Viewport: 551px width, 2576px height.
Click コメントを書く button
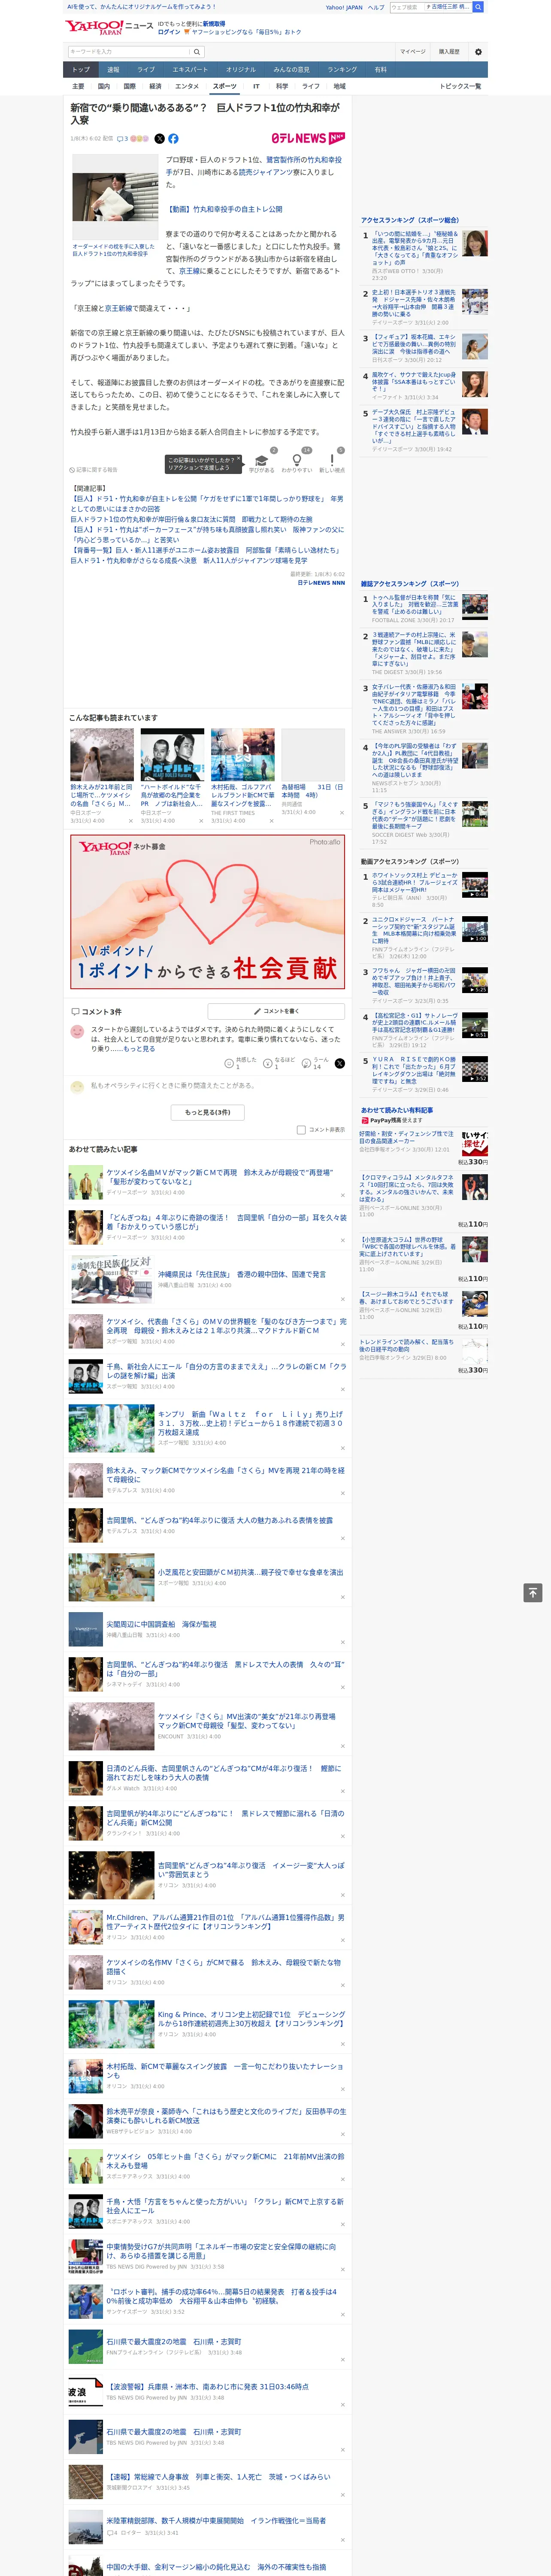click(x=276, y=1011)
